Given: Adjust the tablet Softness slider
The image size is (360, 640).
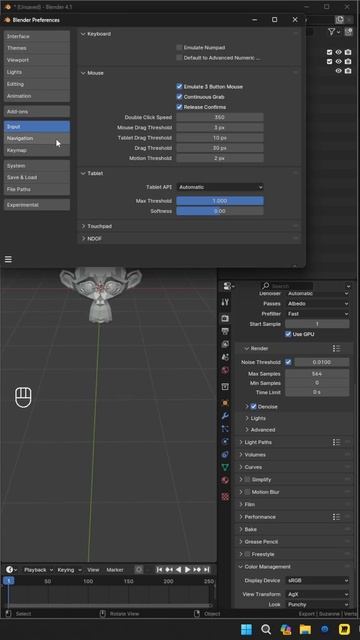Looking at the screenshot, I should click(220, 211).
